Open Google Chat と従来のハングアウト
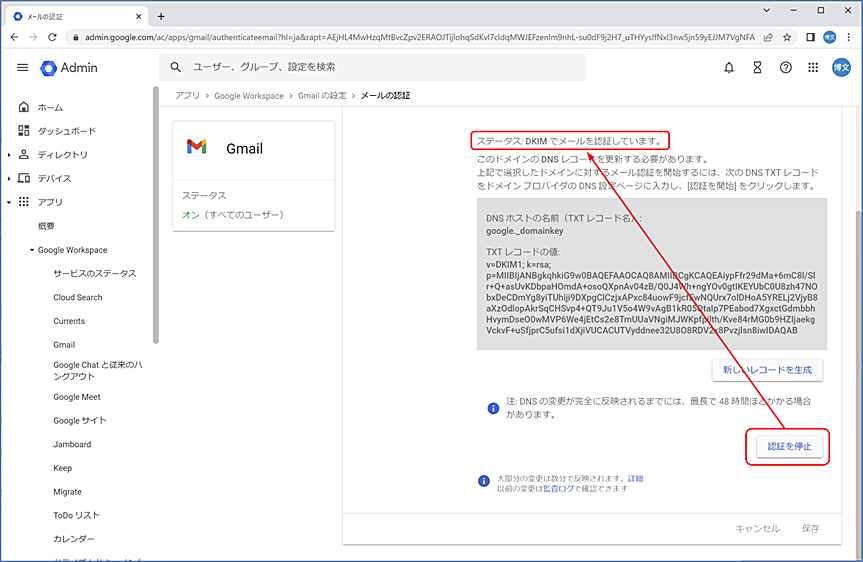Viewport: 863px width, 562px height. coord(97,370)
